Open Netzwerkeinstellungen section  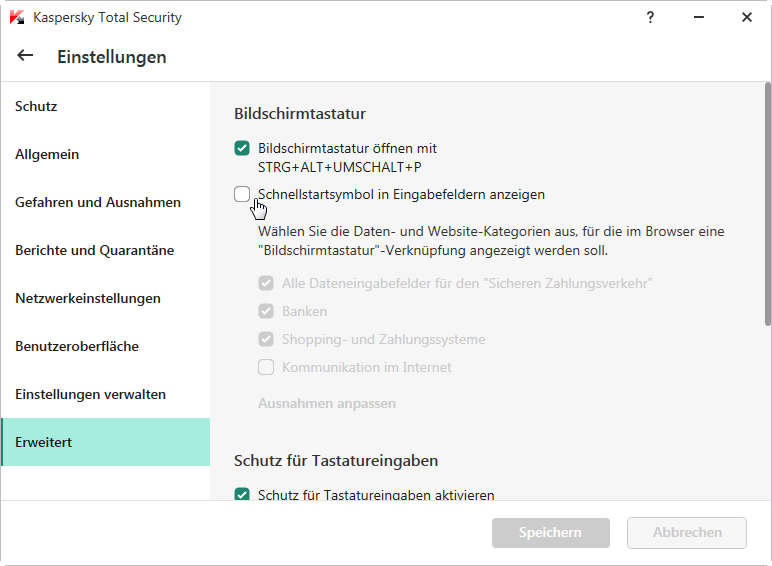105,298
